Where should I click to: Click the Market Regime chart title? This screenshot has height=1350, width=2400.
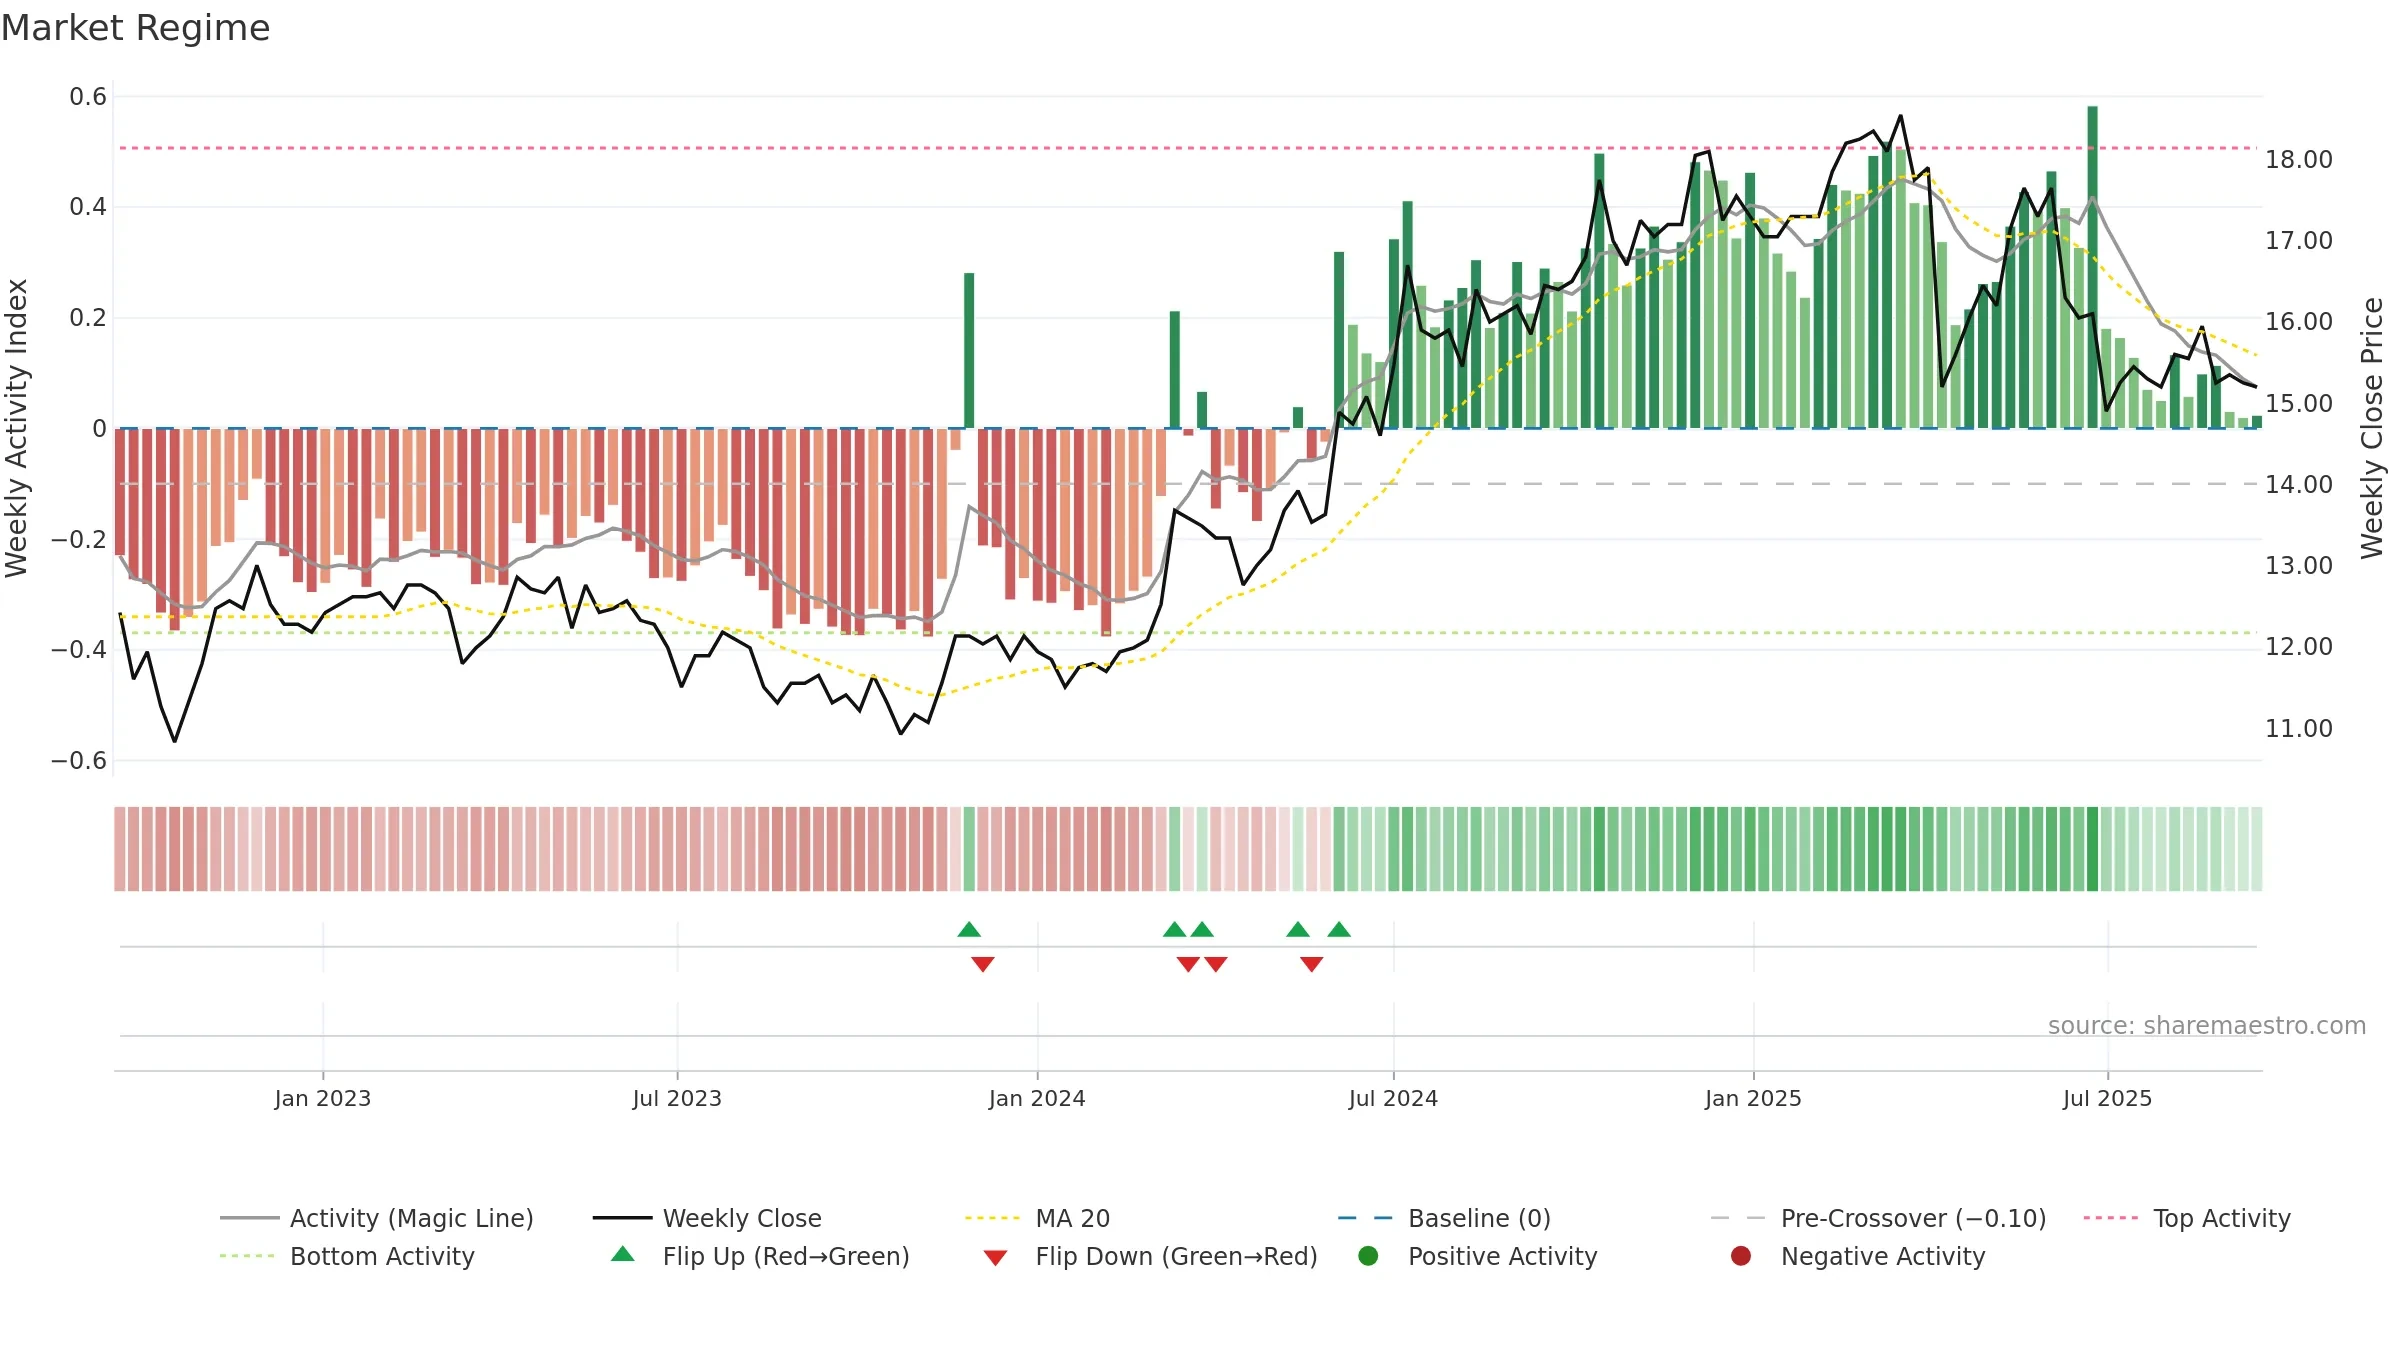[135, 28]
